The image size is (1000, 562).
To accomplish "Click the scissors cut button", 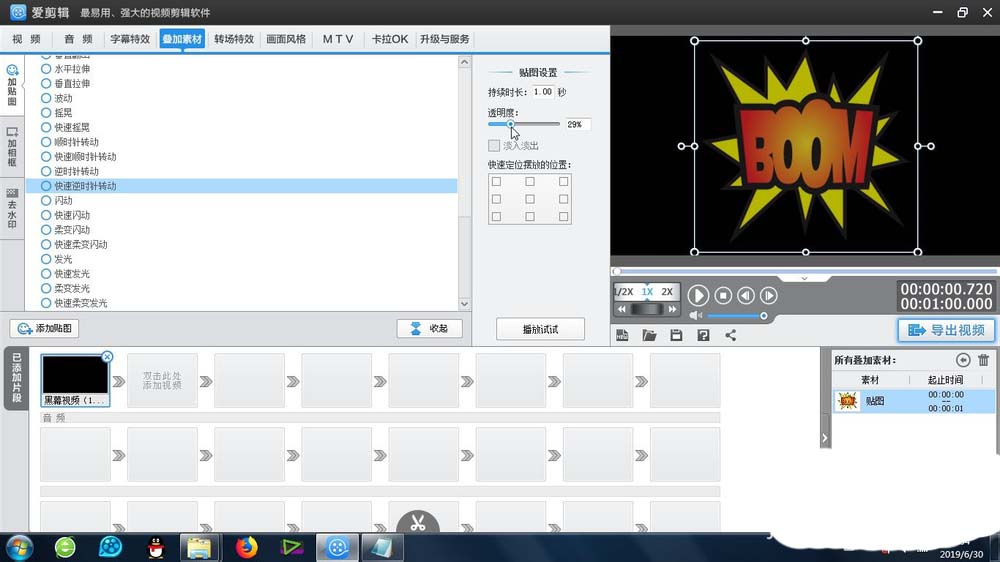I will point(418,522).
